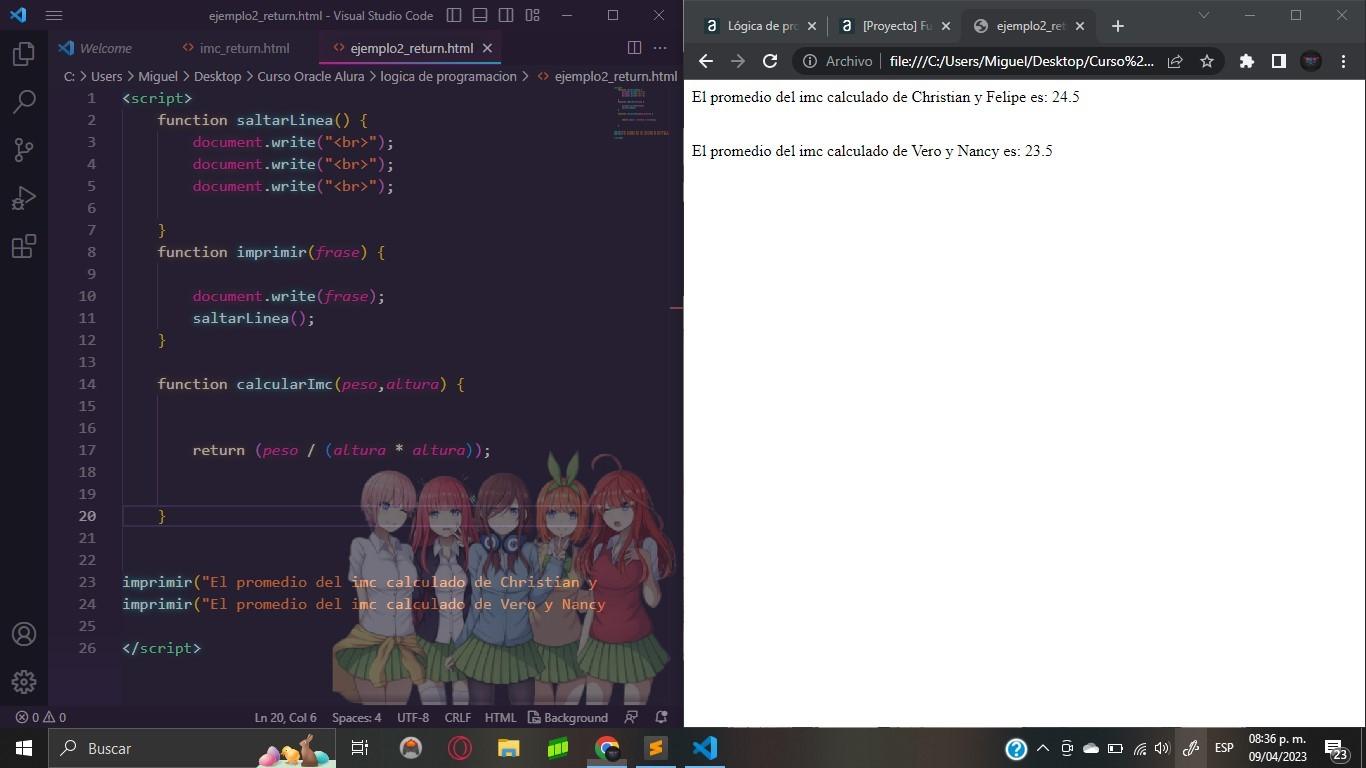
Task: Open the Source Control view
Action: click(x=24, y=149)
